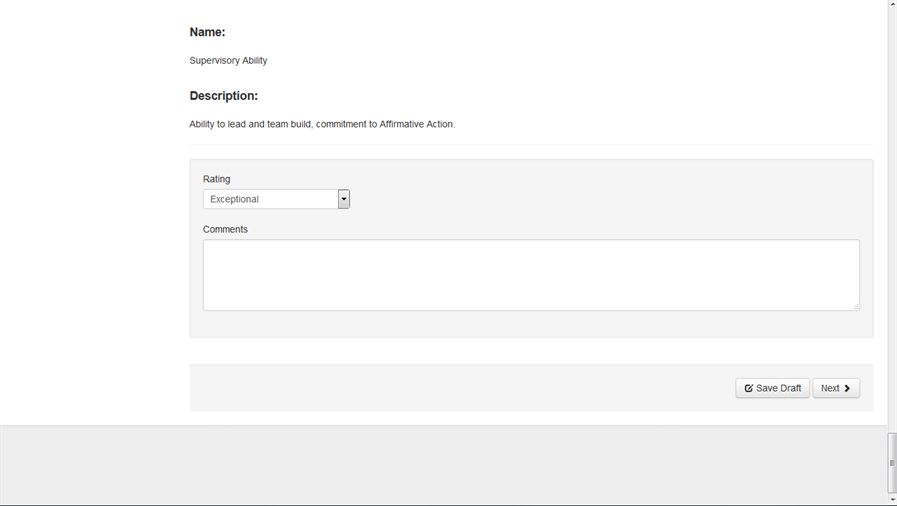Viewport: 897px width, 506px height.
Task: Click the Supervisory Ability text
Action: pyautogui.click(x=228, y=60)
